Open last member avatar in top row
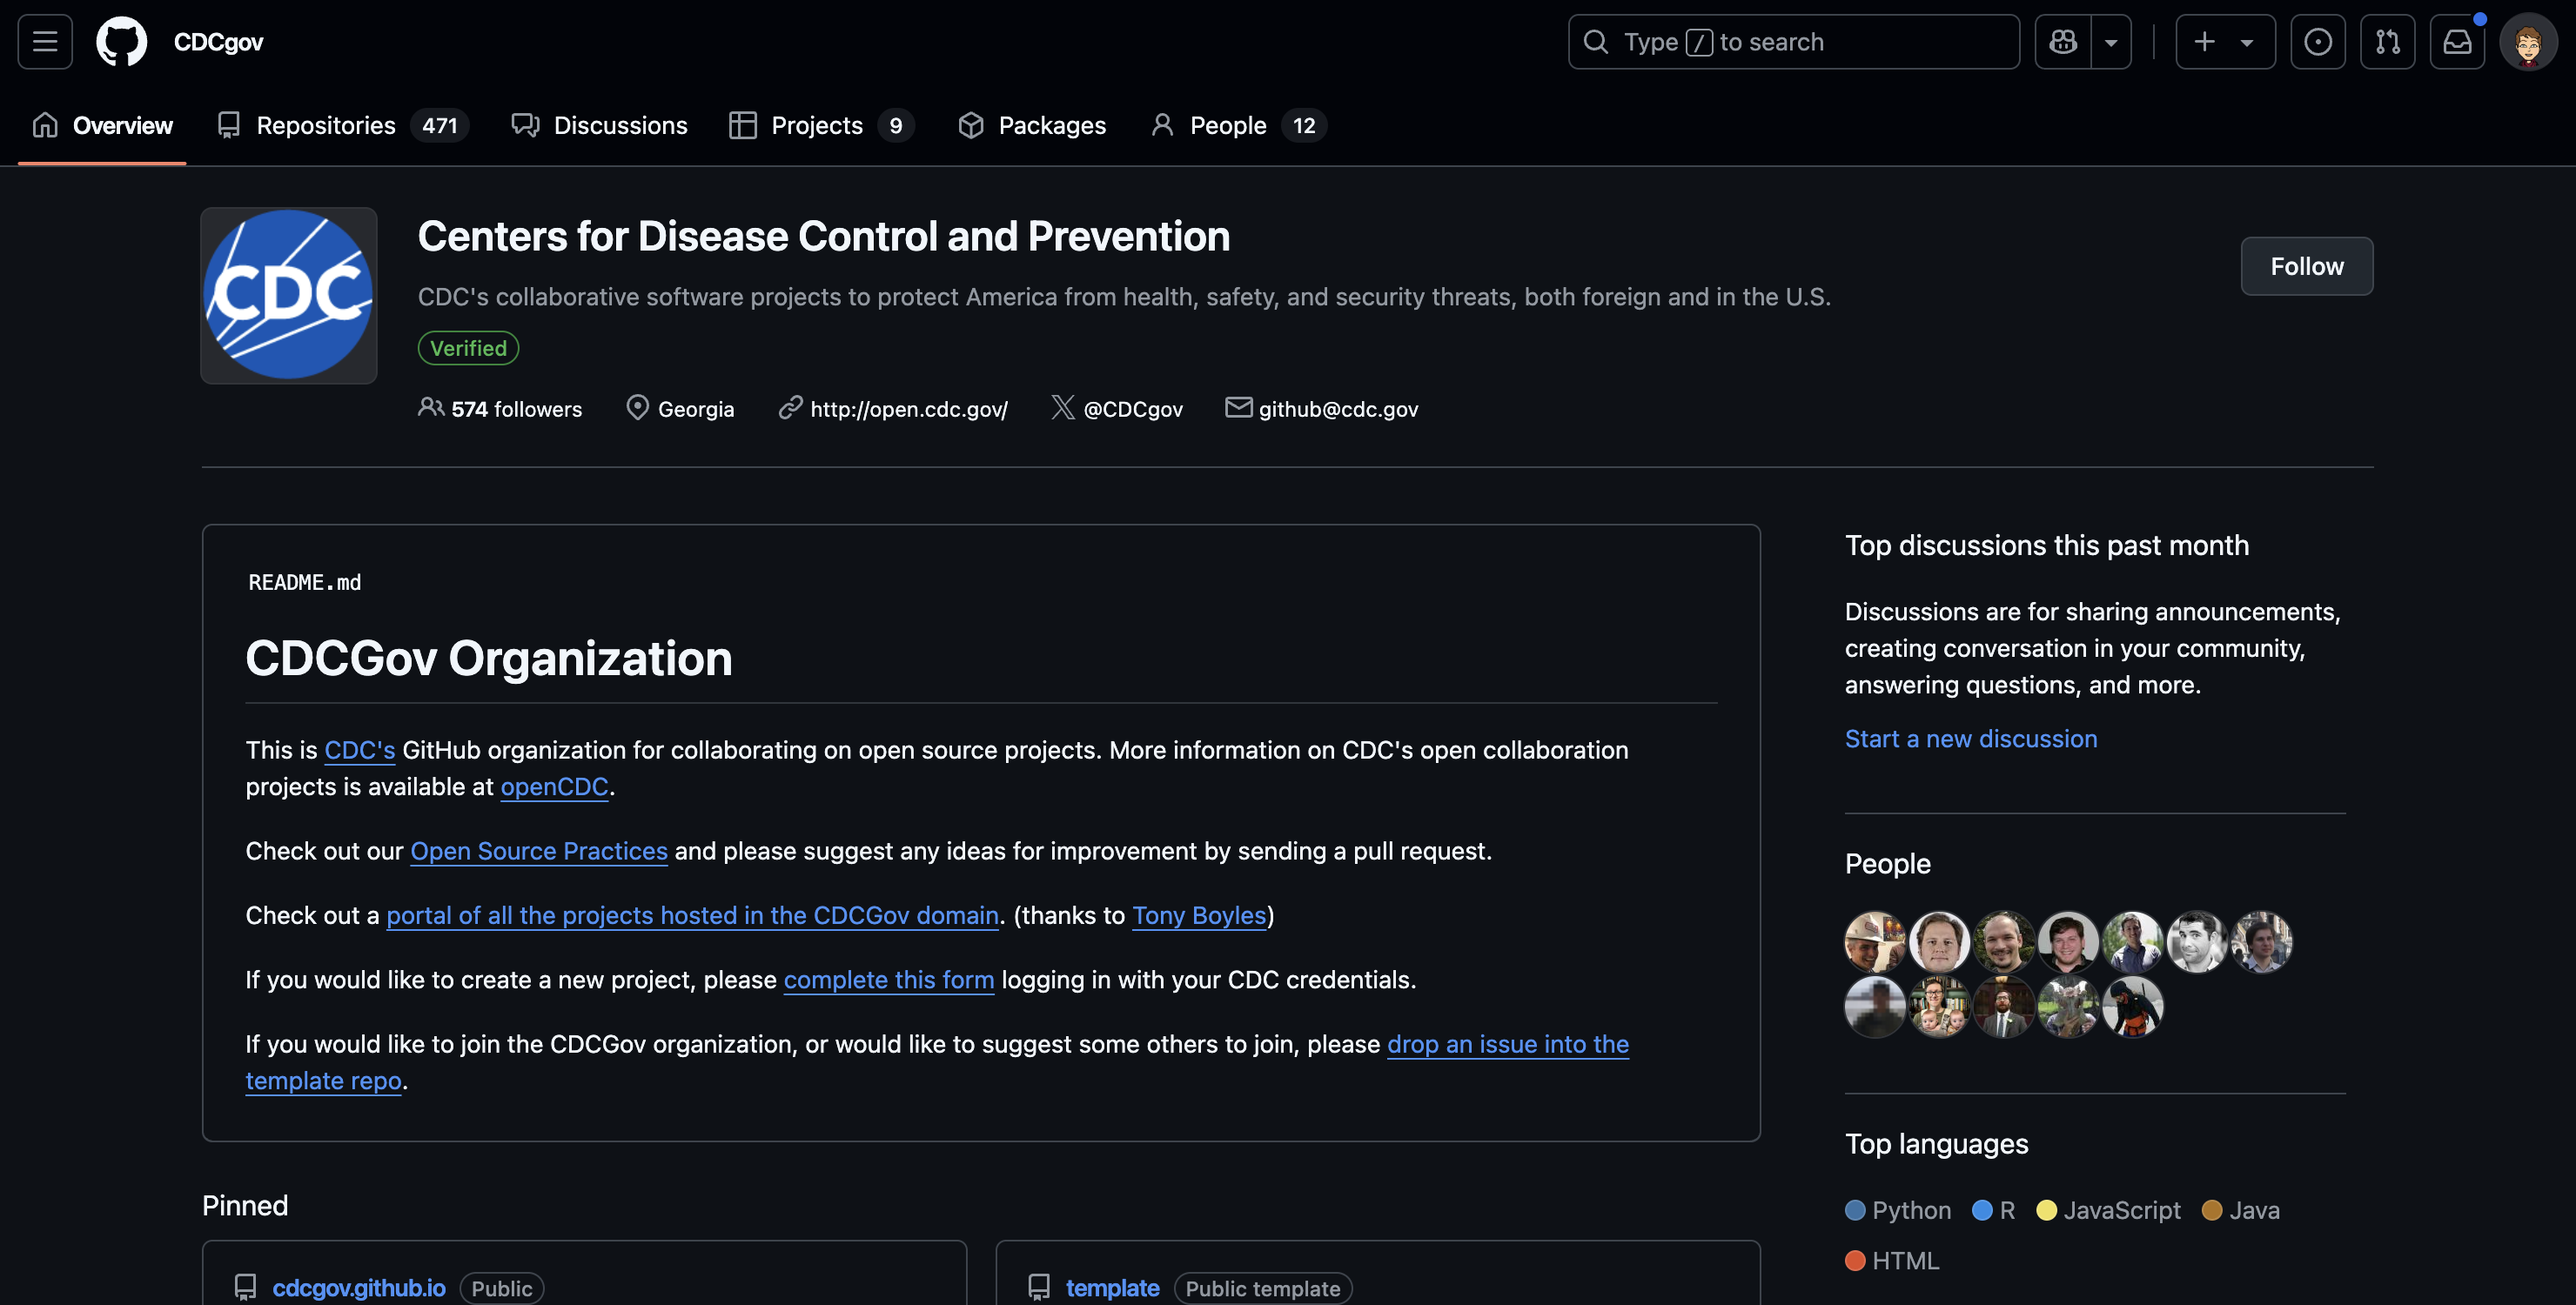The width and height of the screenshot is (2576, 1305). (x=2261, y=941)
